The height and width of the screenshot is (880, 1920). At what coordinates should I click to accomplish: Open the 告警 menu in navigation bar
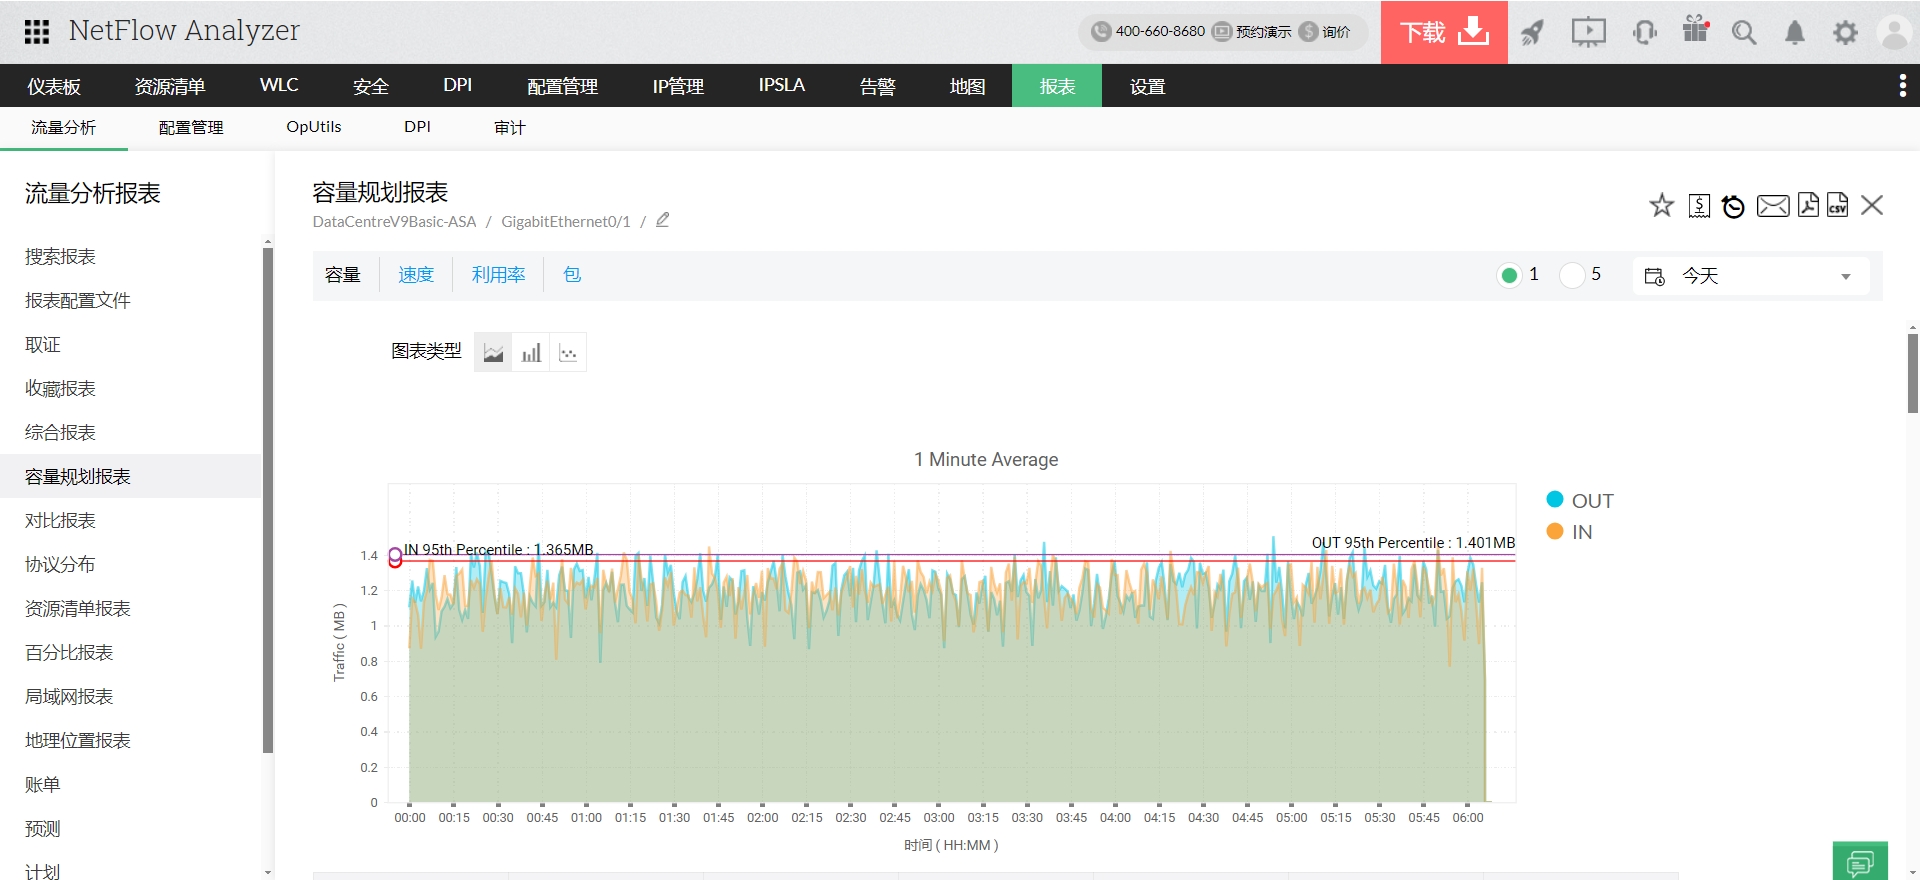point(877,86)
